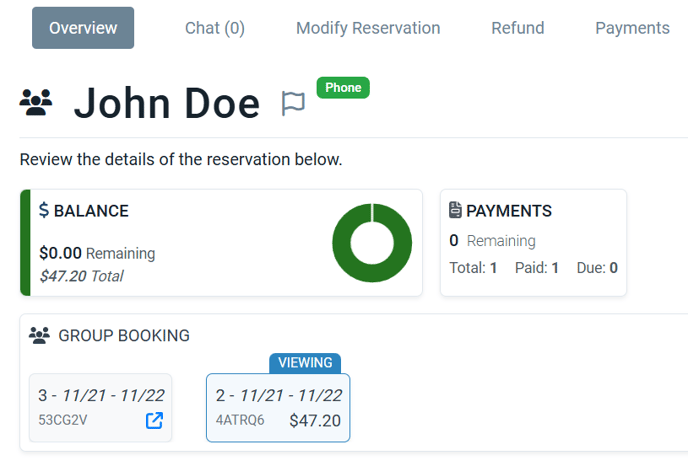
Task: Open the Chat (0) tab
Action: (x=215, y=28)
